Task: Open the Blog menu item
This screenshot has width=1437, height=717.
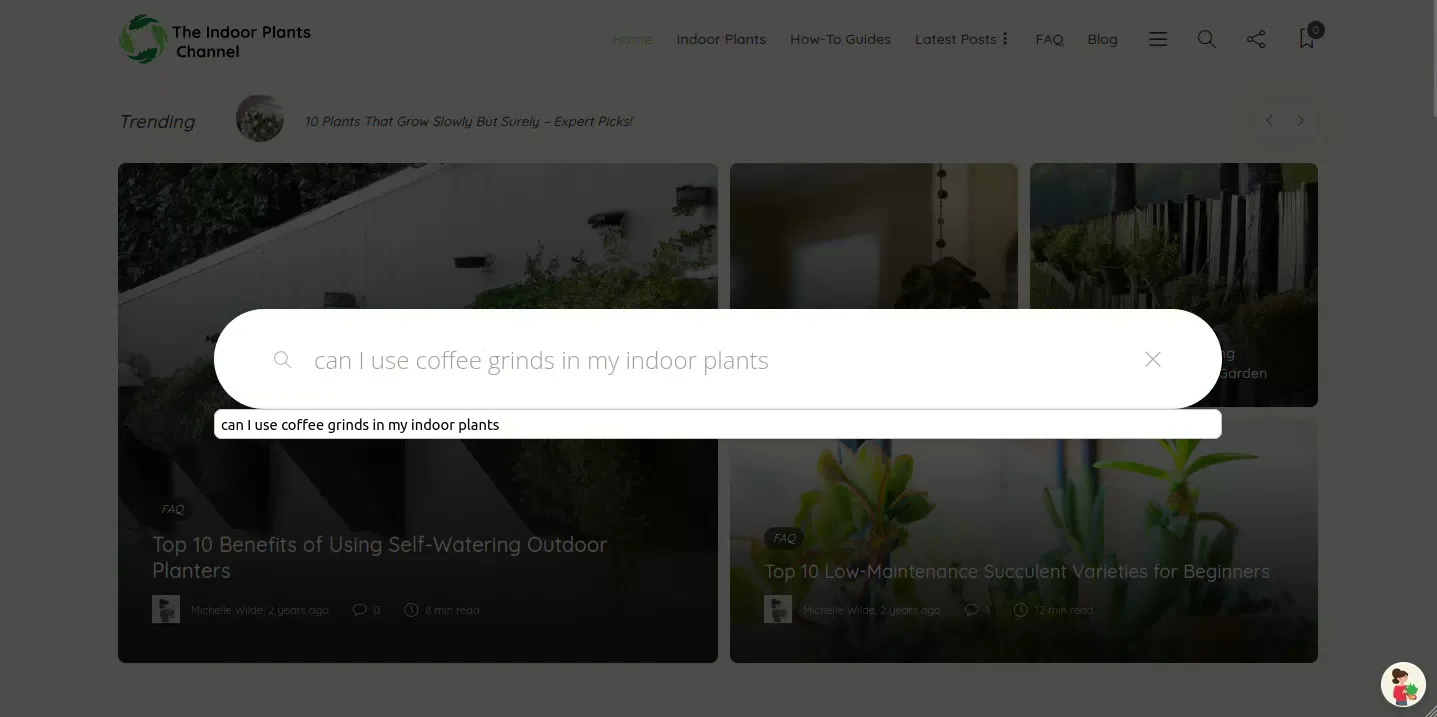Action: pos(1102,39)
